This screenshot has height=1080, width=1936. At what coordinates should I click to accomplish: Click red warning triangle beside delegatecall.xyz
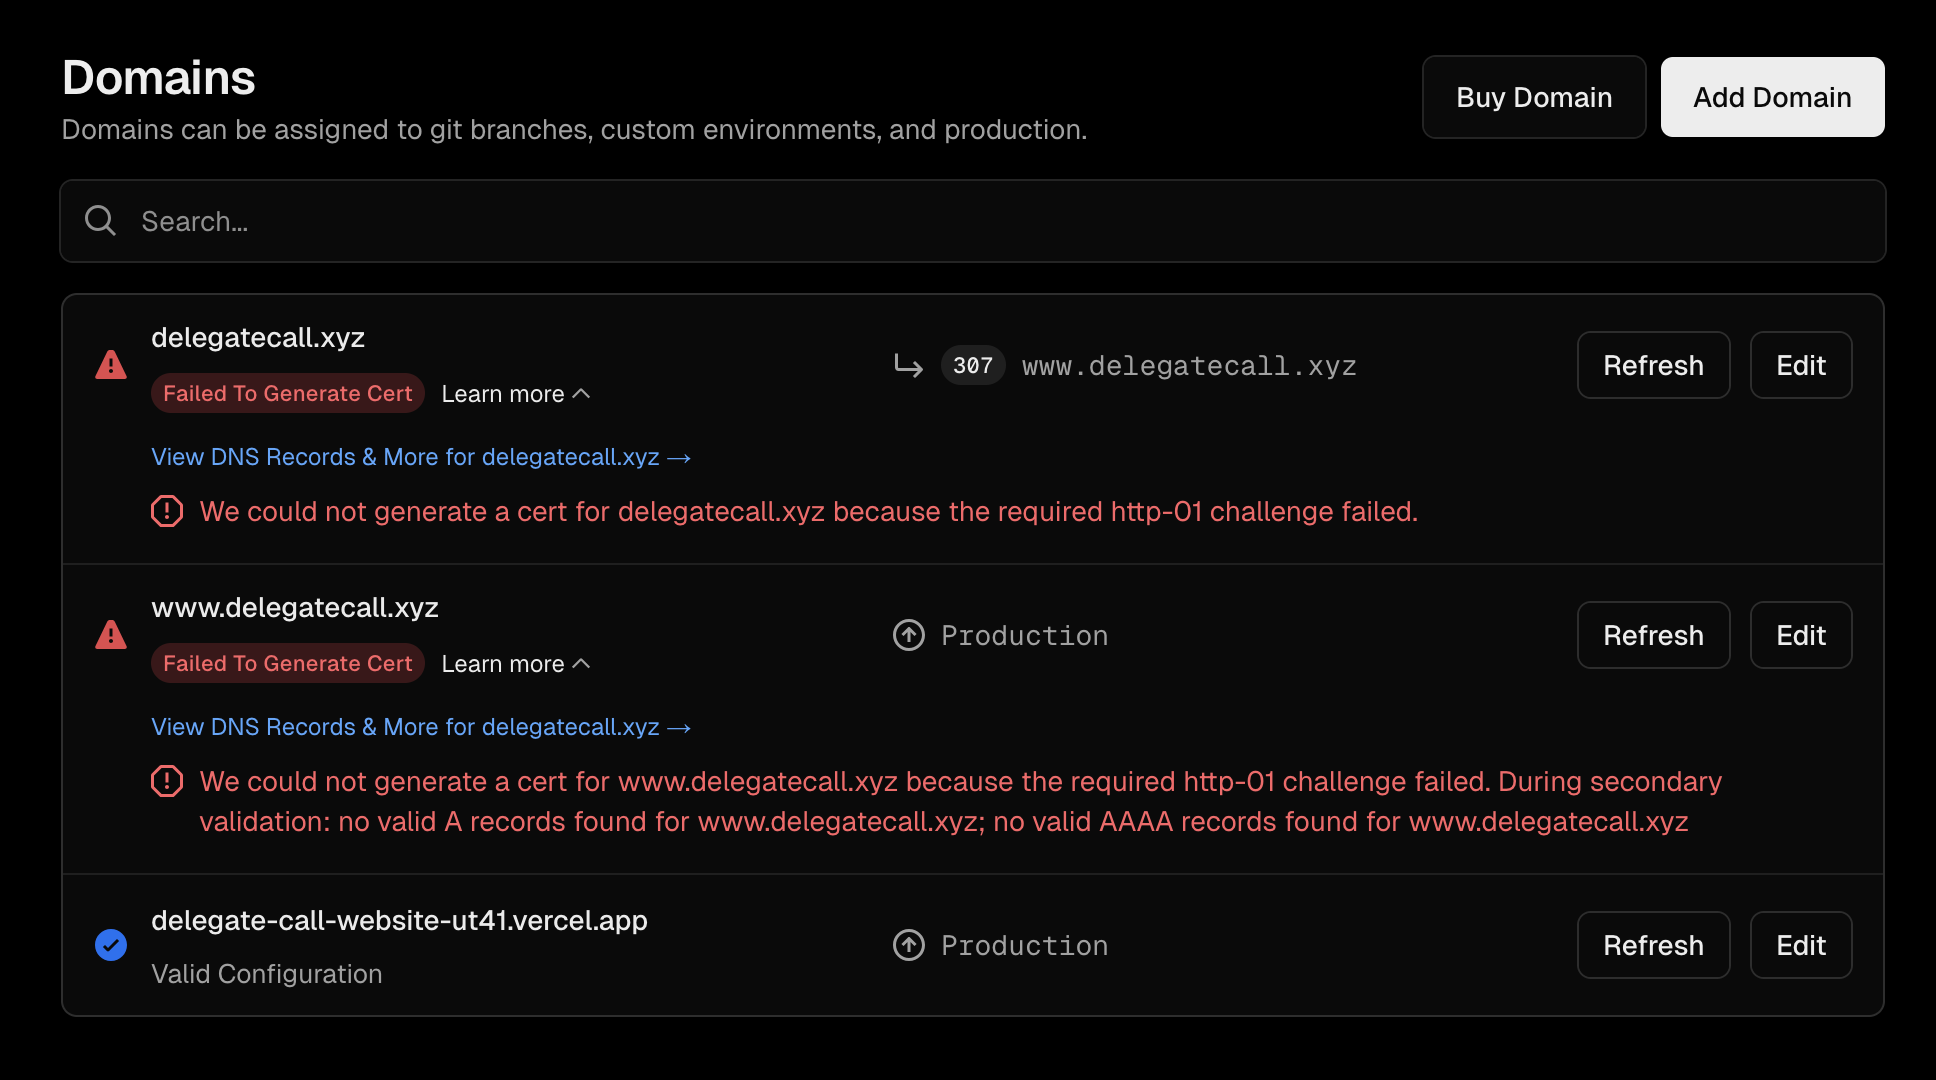[x=111, y=365]
